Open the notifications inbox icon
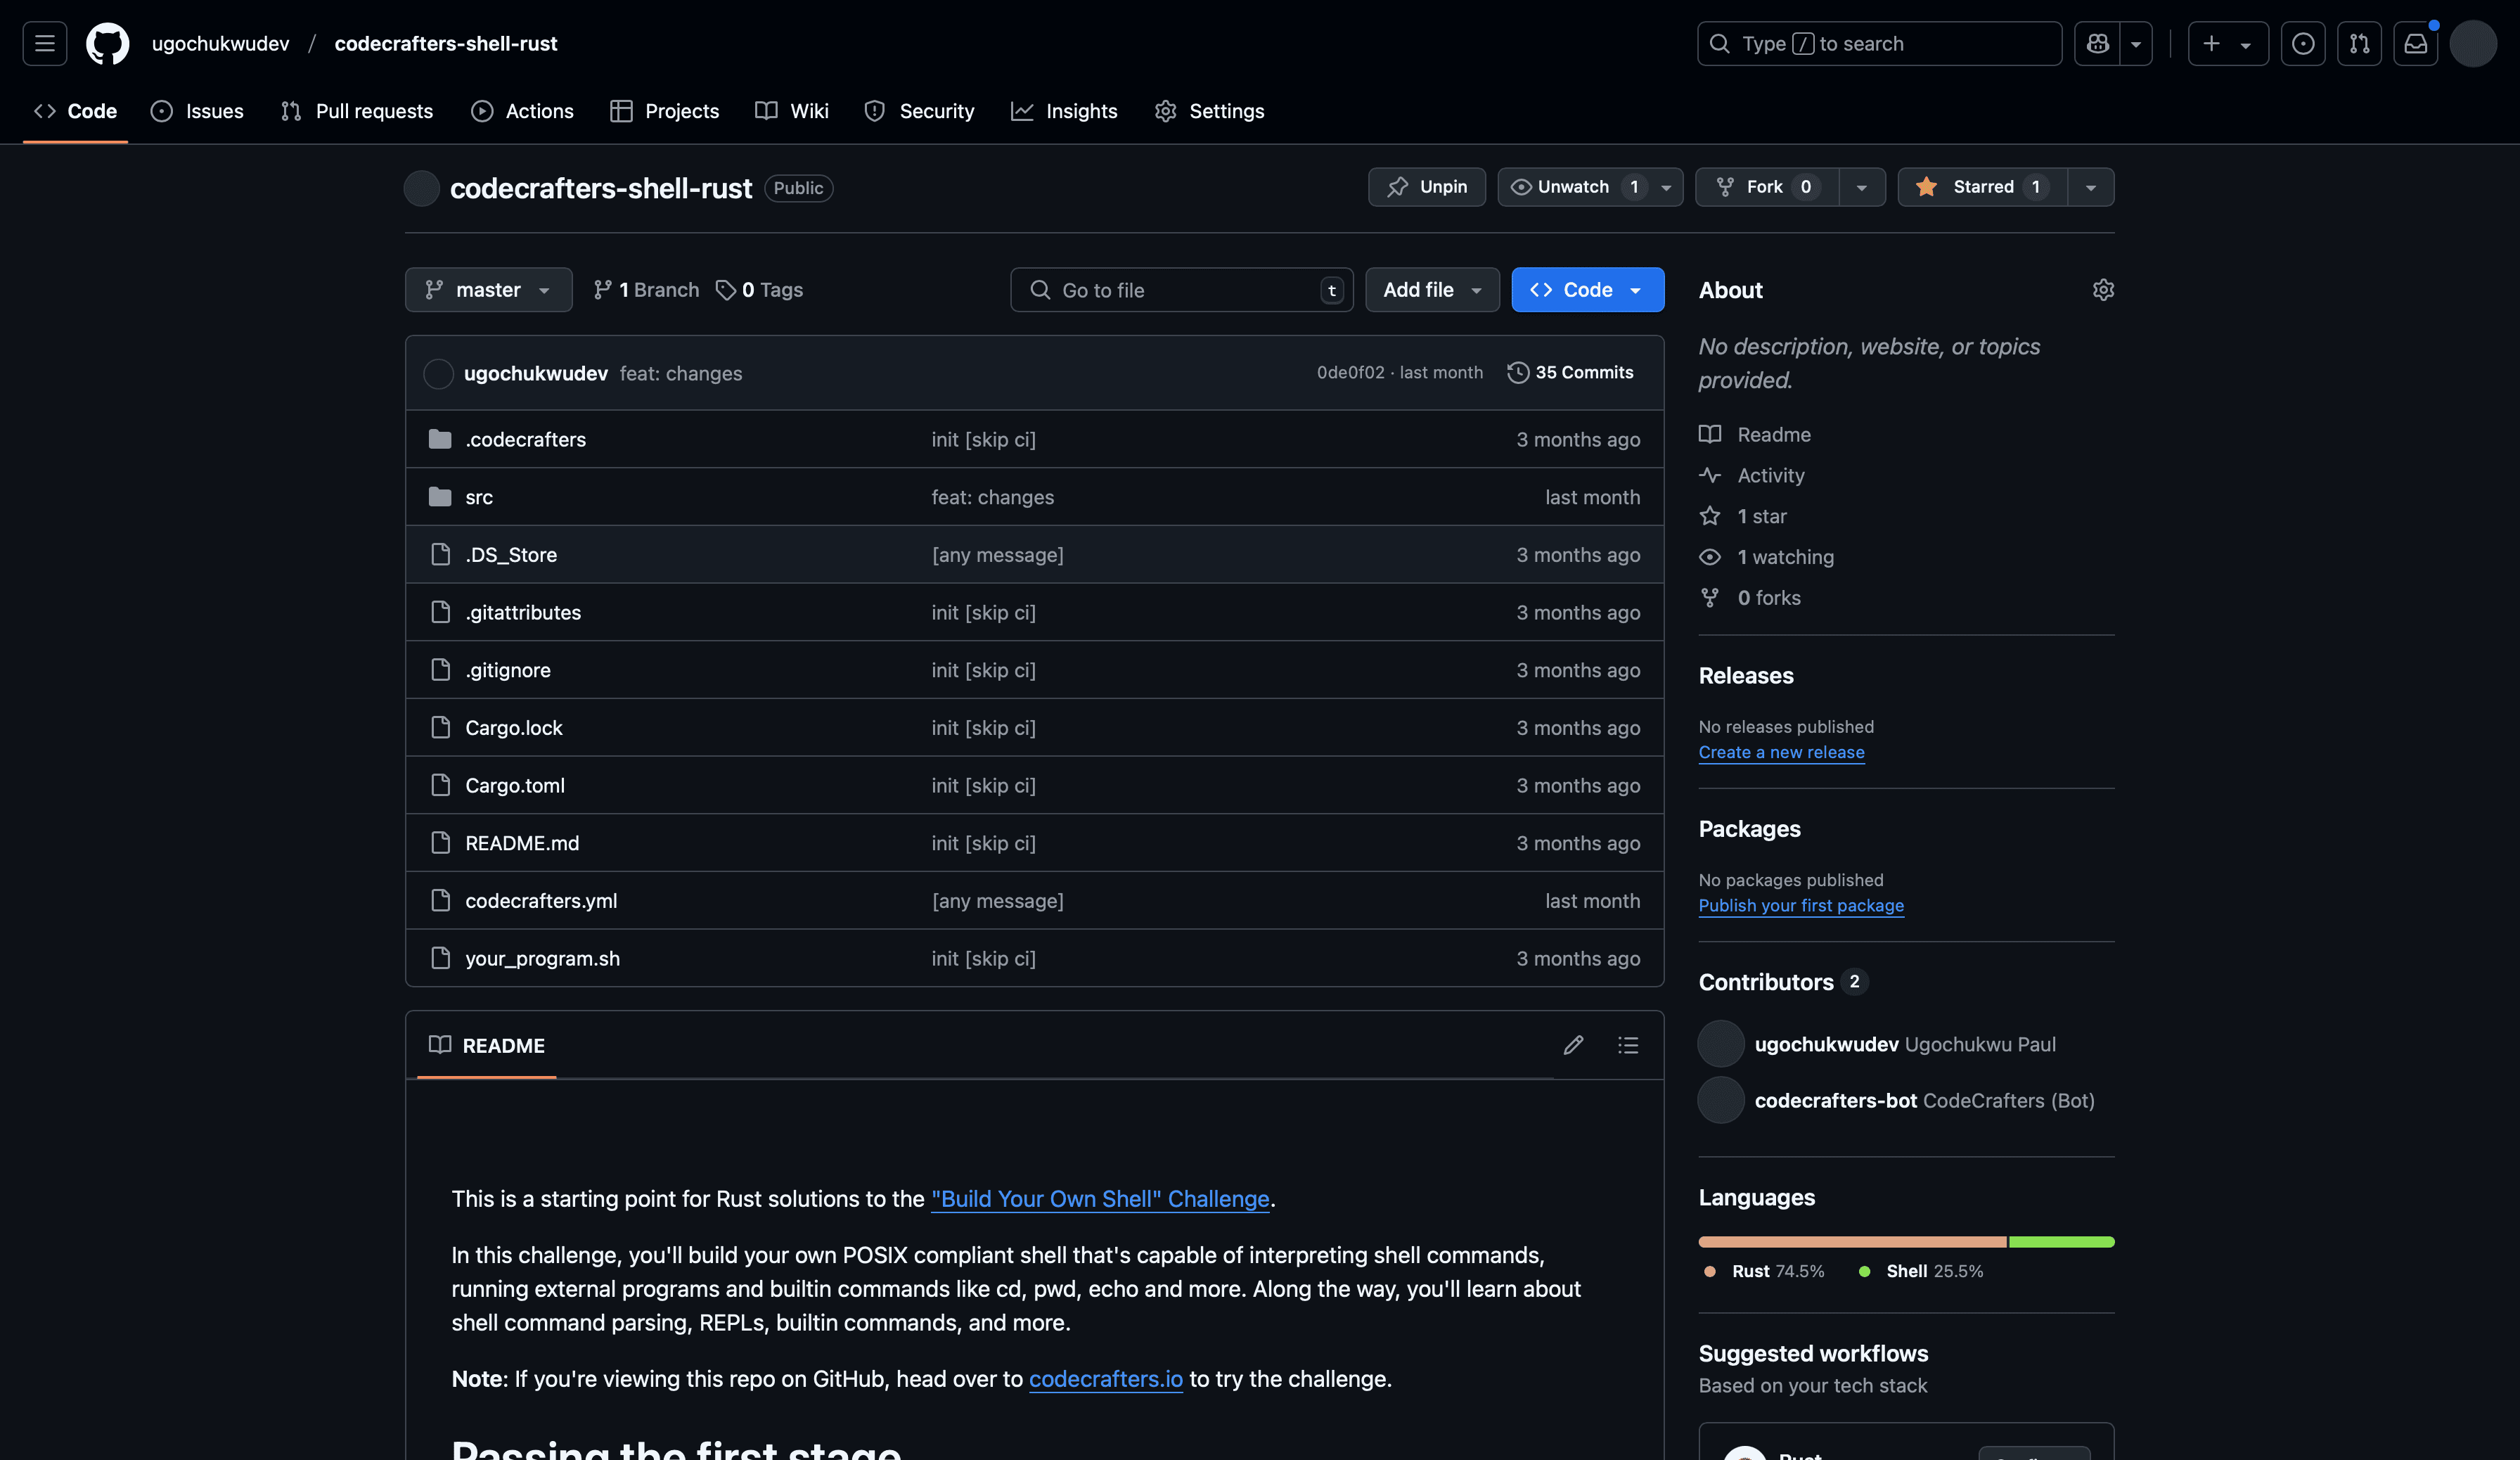The image size is (2520, 1460). coord(2415,44)
